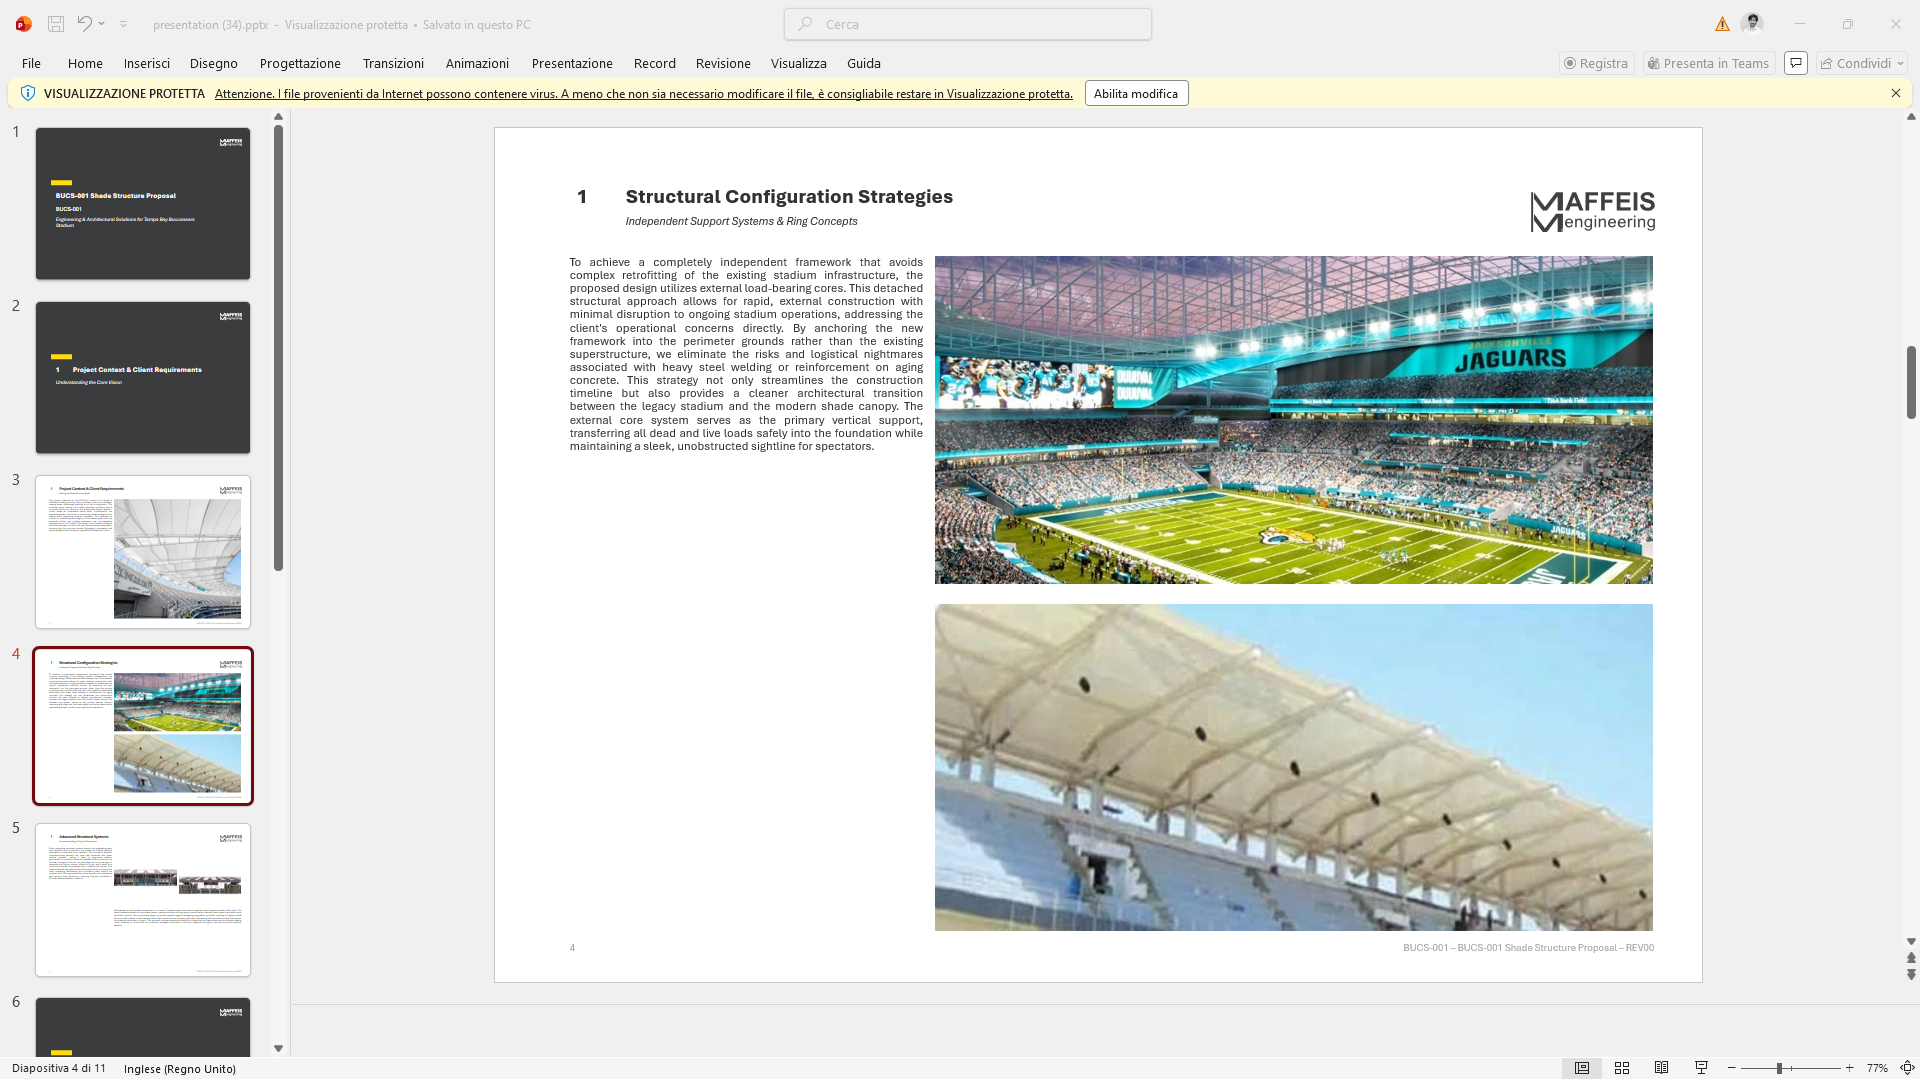Image resolution: width=1920 pixels, height=1080 pixels.
Task: Switch to the Inserisci tab
Action: 147,63
